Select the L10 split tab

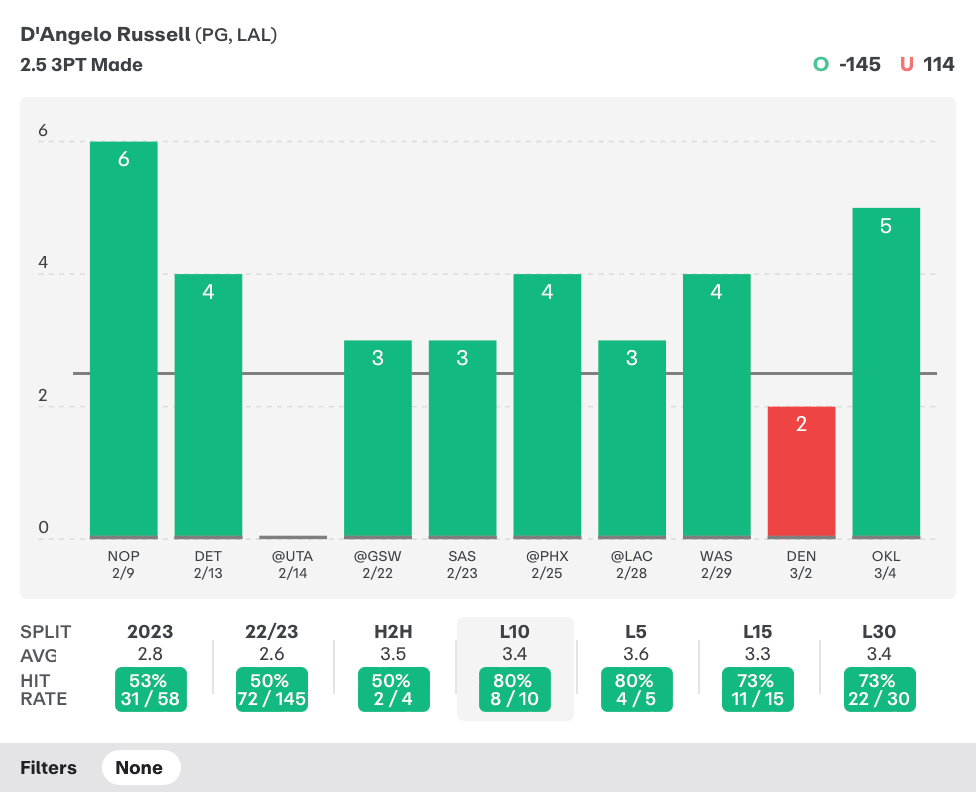[515, 631]
